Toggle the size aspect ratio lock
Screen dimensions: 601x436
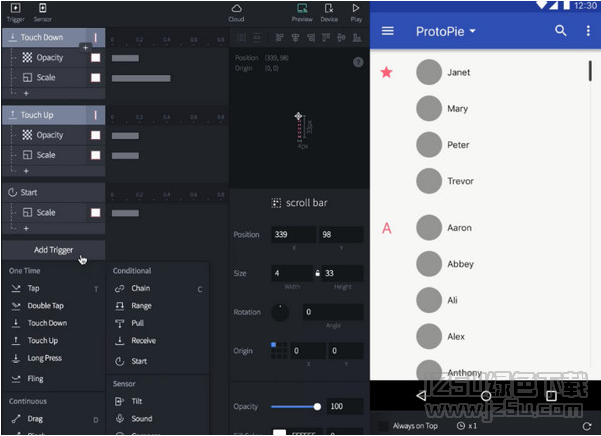point(317,273)
